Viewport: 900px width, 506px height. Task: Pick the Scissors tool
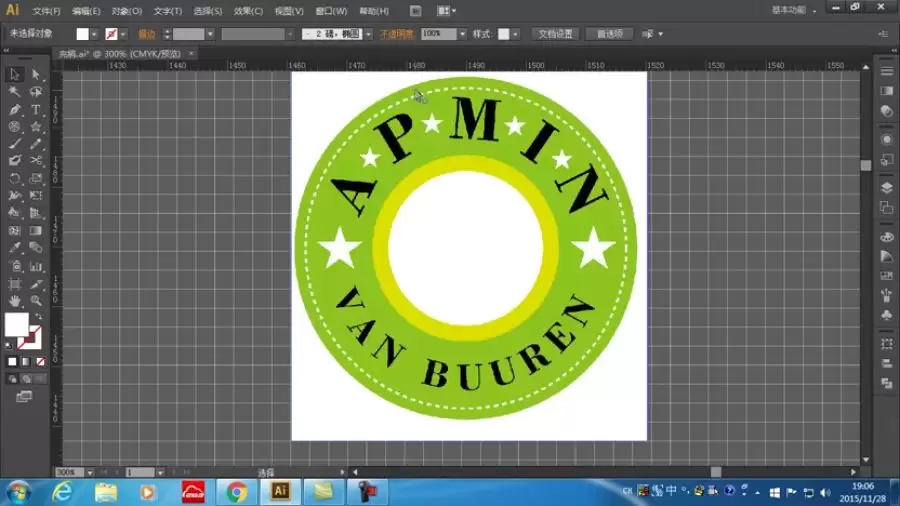36,161
